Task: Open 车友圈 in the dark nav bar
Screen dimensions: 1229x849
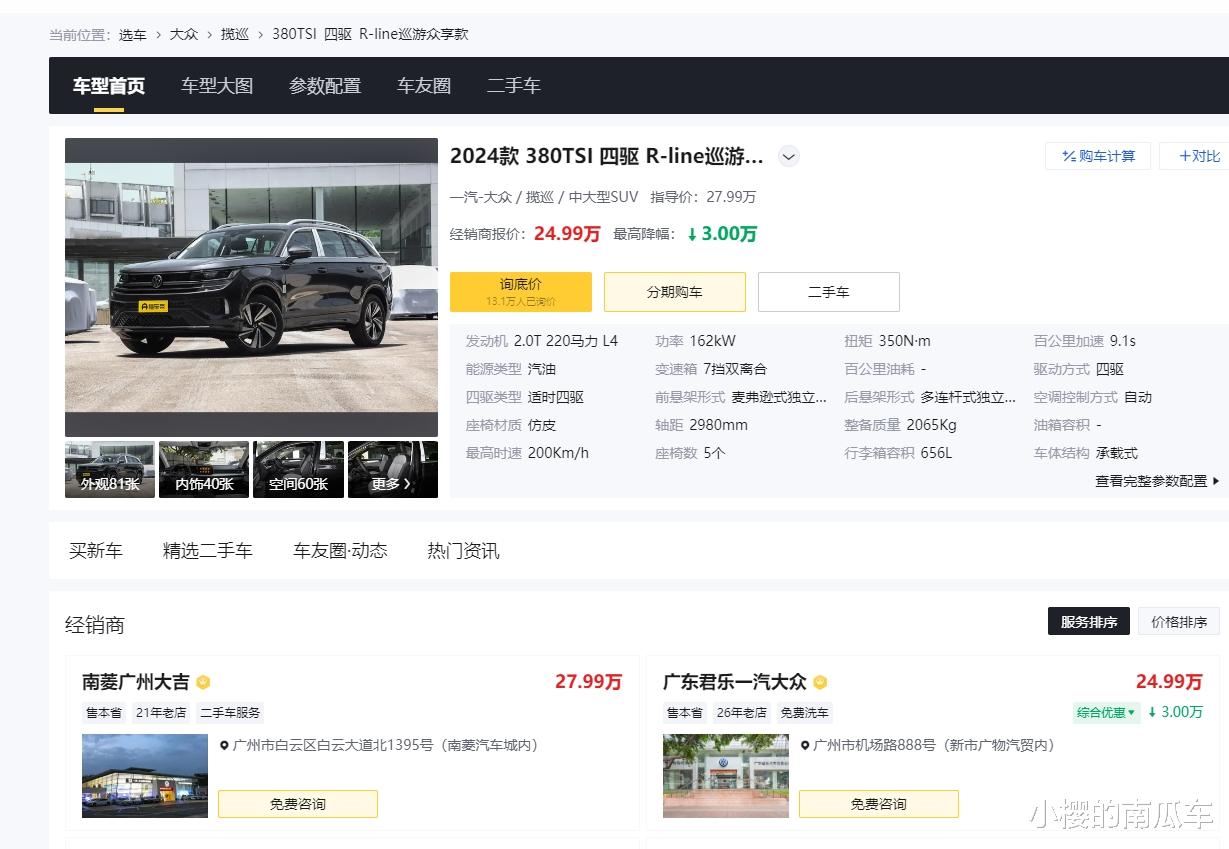Action: tap(424, 86)
